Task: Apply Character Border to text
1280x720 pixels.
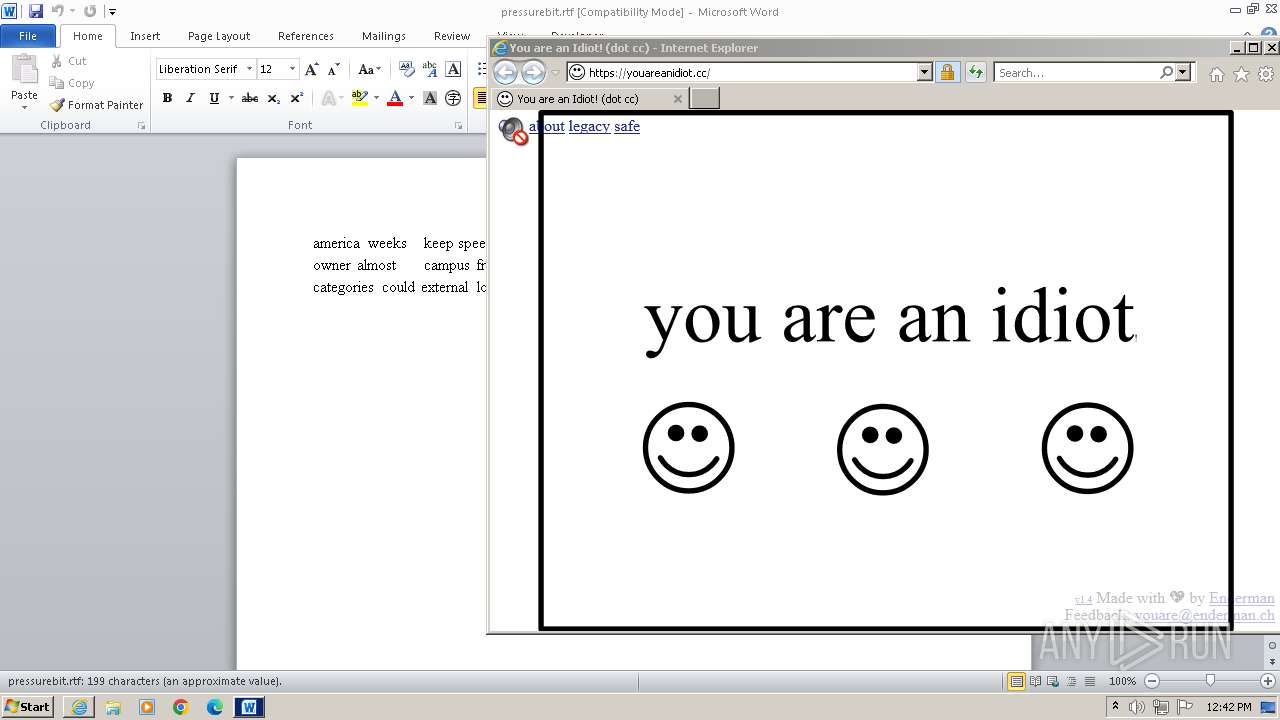Action: click(453, 69)
